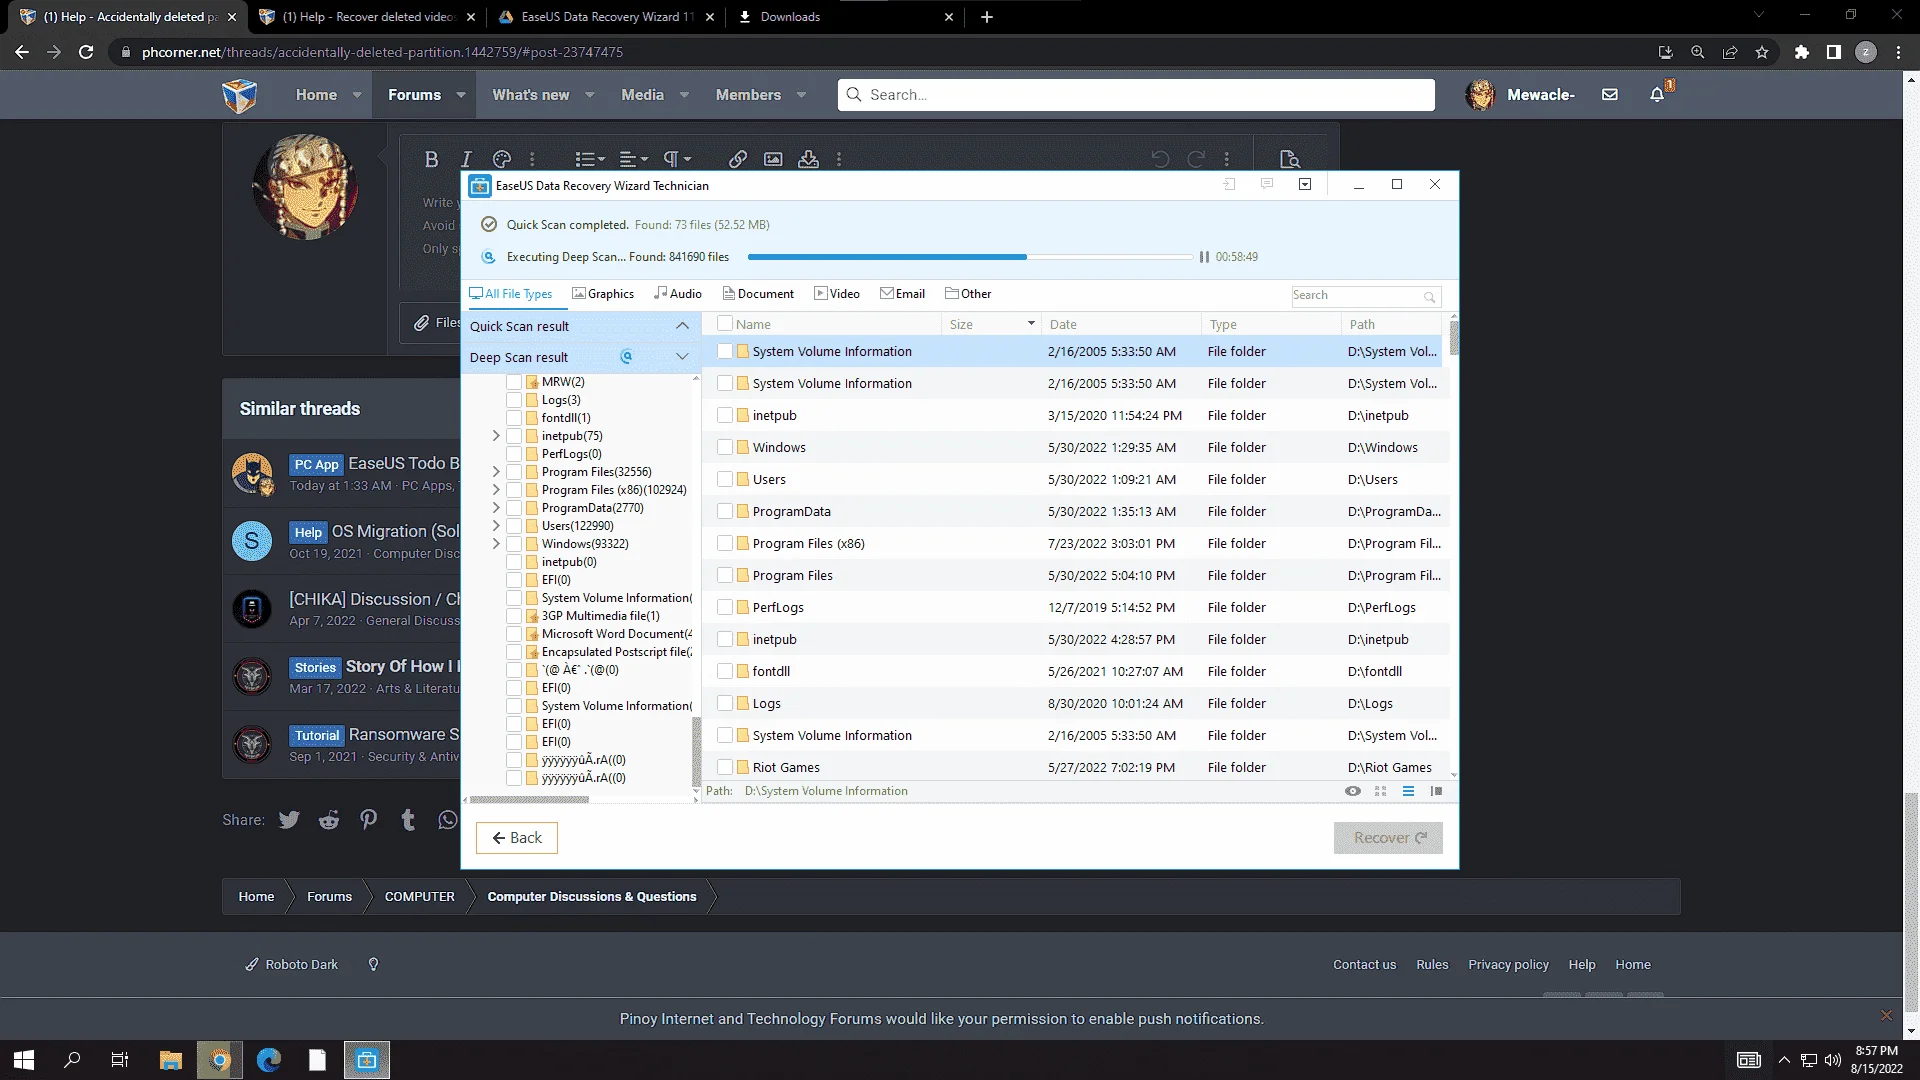Expand the Deep Scan result chevron

(x=682, y=357)
